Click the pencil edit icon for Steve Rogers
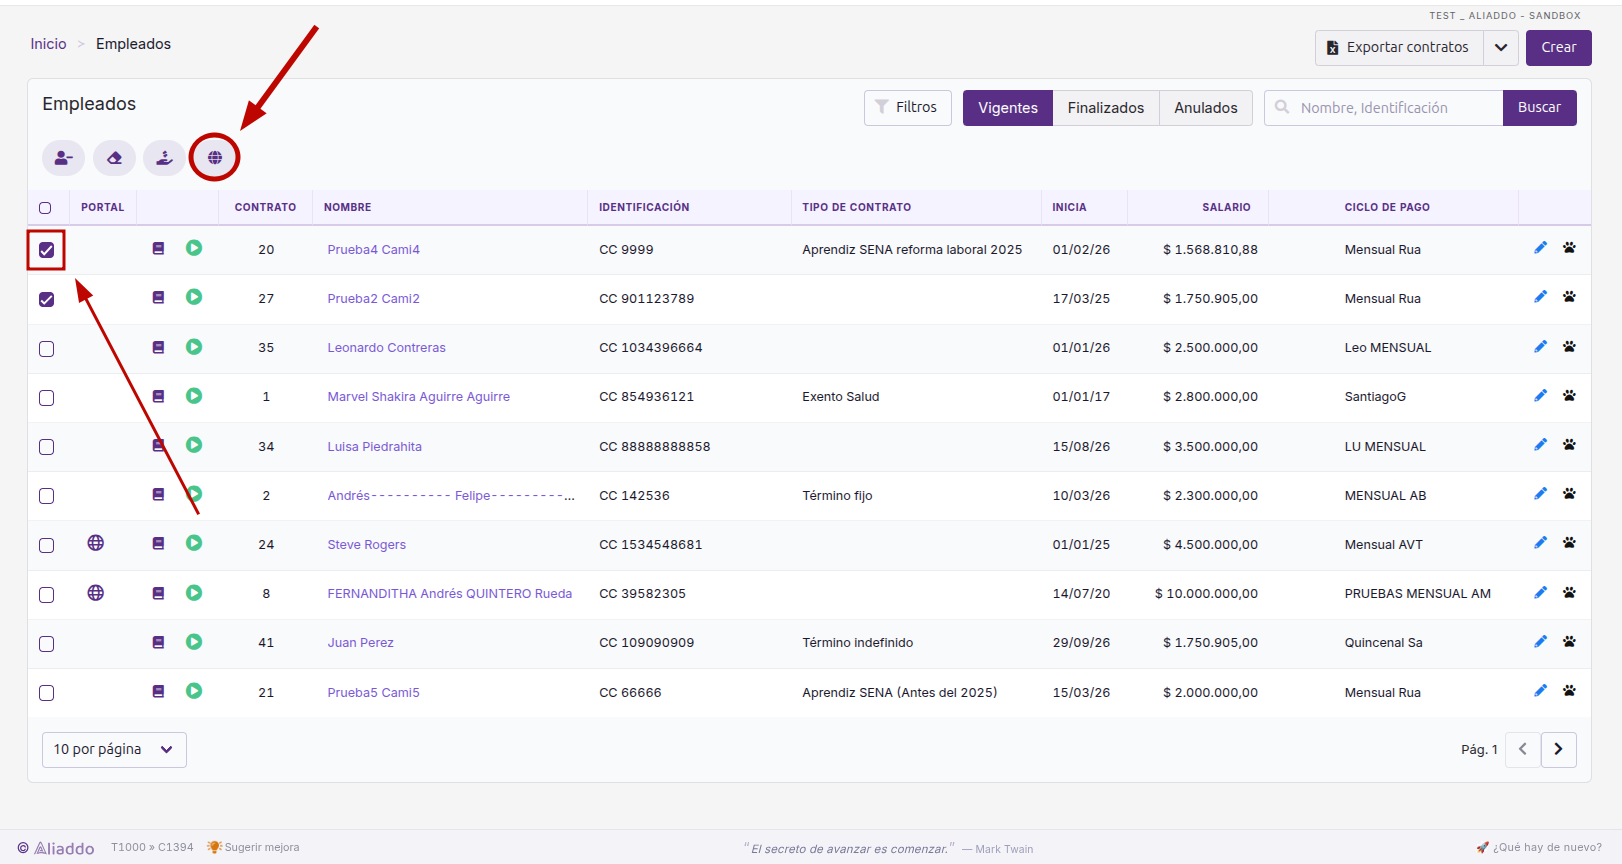The image size is (1622, 864). 1540,543
